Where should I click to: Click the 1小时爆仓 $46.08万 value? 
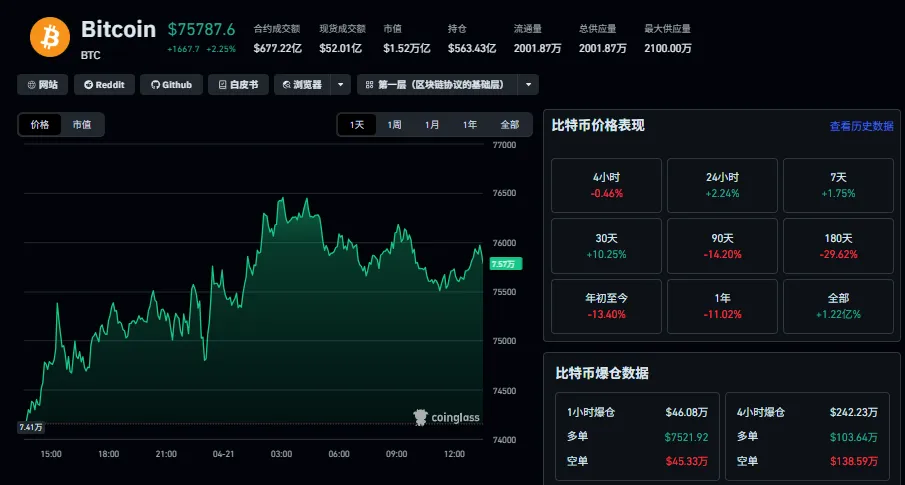pos(687,413)
